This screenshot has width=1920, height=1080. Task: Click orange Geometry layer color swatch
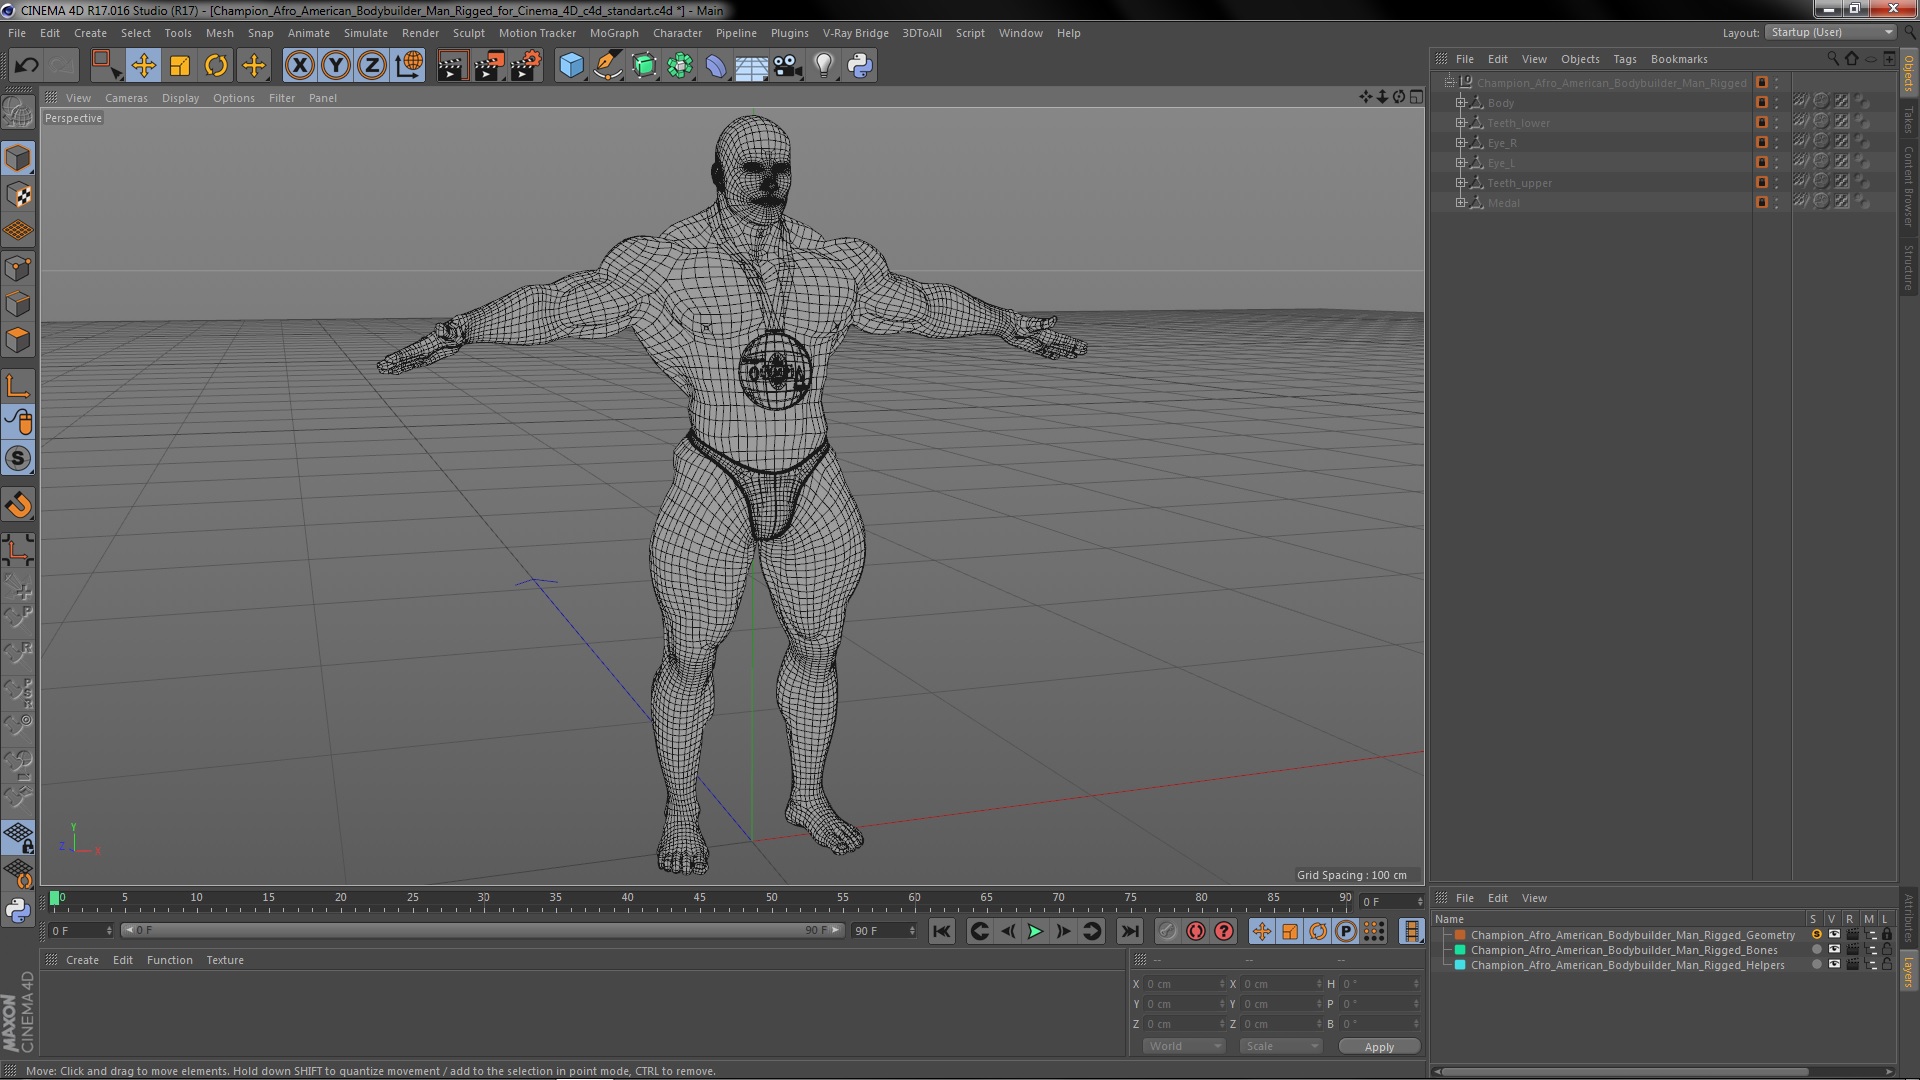(x=1460, y=935)
